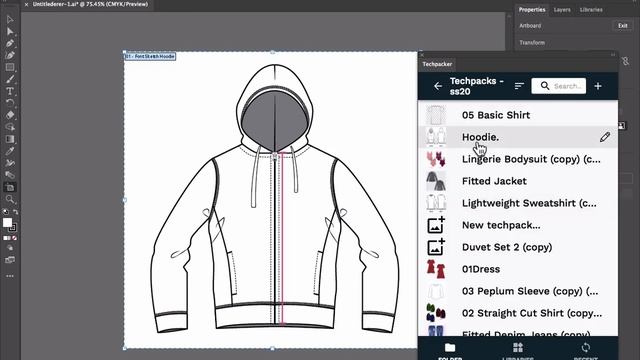Open the sort options in Techpacker
The height and width of the screenshot is (360, 640).
519,86
